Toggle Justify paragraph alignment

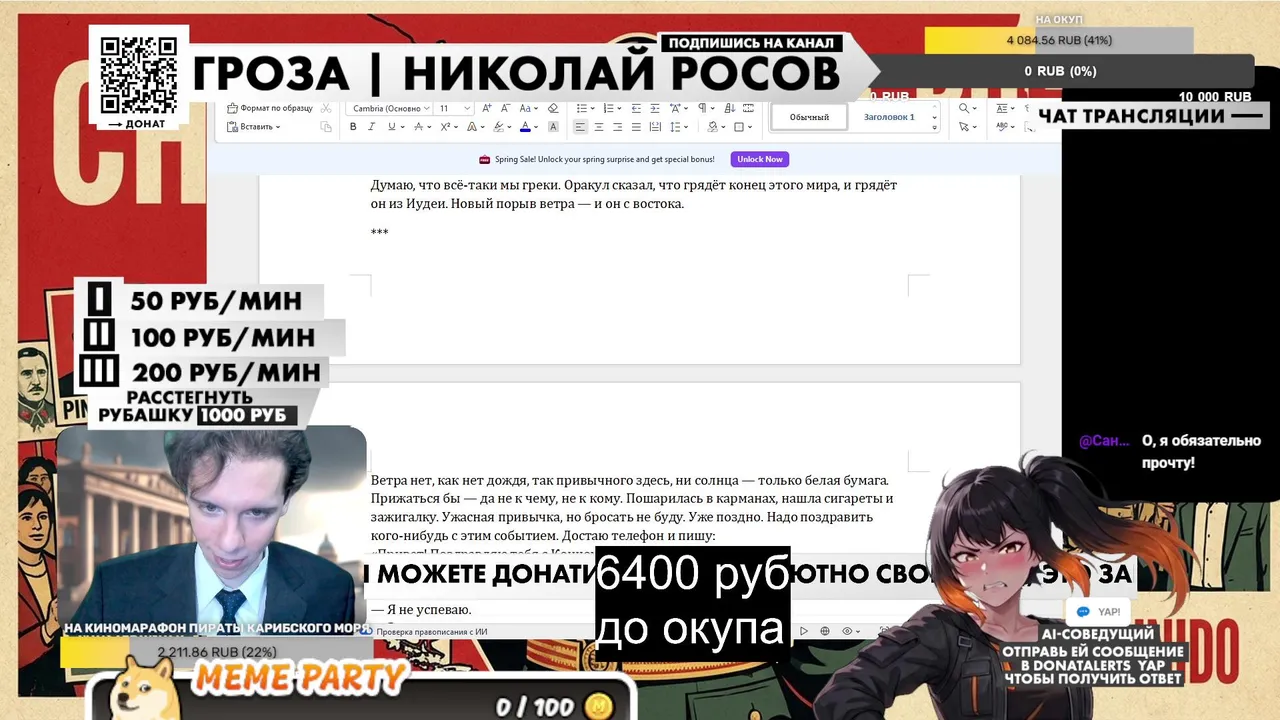[x=636, y=127]
